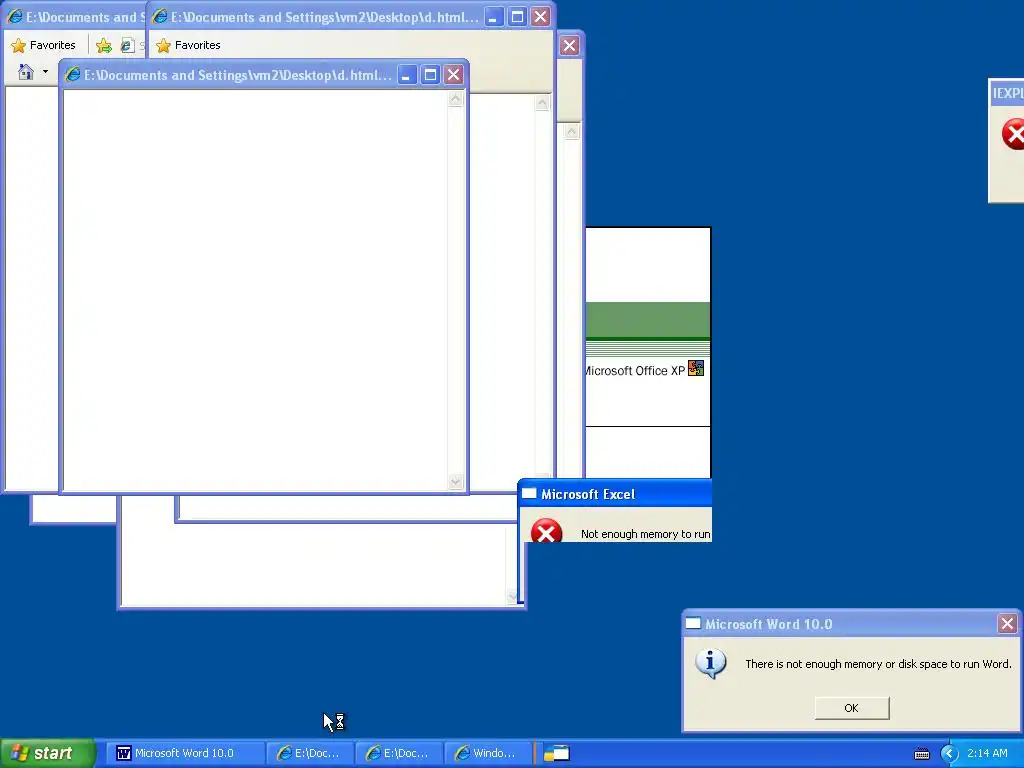Click the IE logo in the front window's title bar
The height and width of the screenshot is (768, 1024).
(x=72, y=75)
